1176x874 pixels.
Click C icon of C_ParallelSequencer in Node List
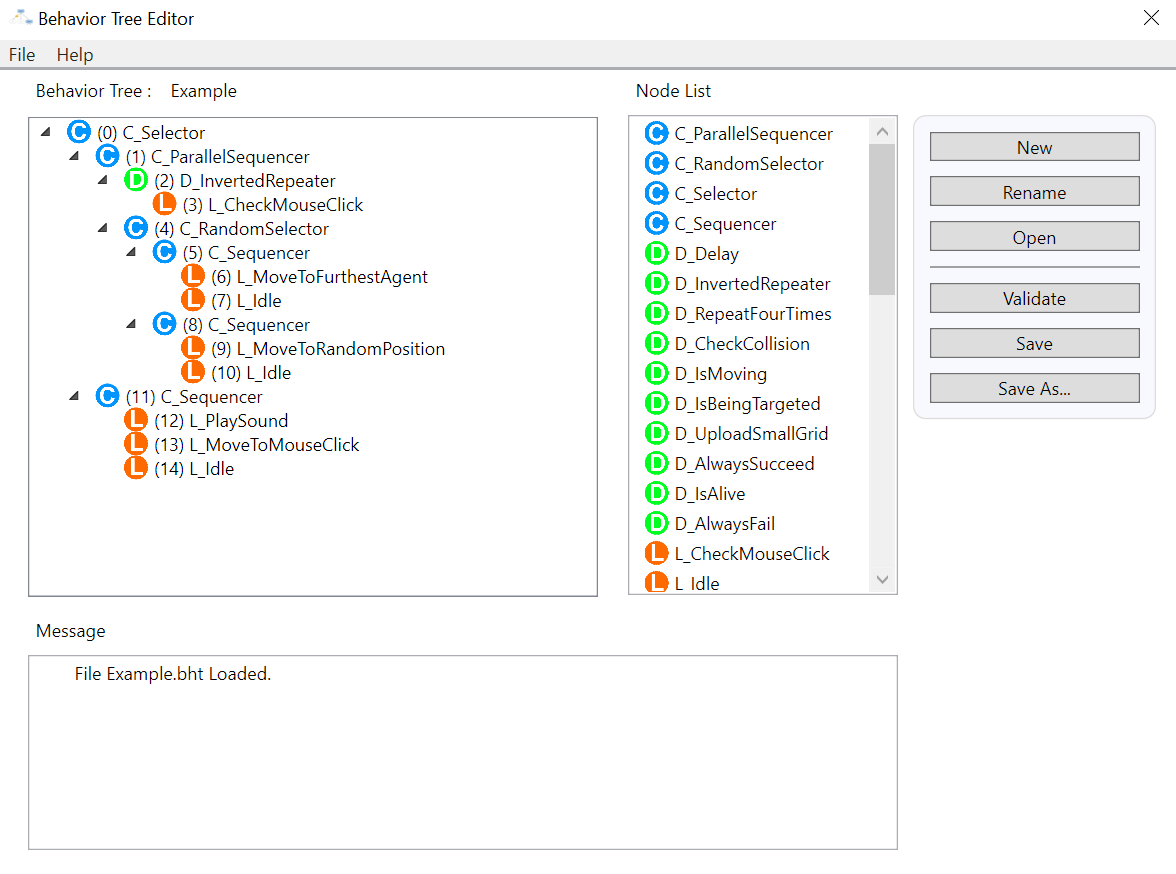tap(656, 134)
